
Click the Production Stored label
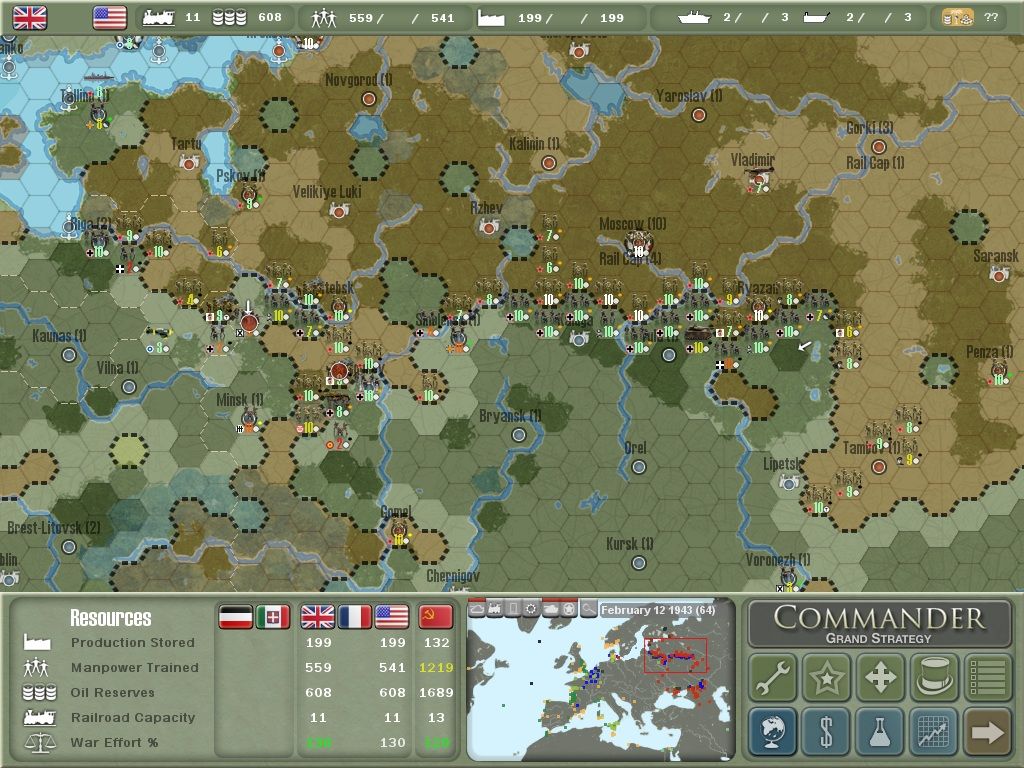[133, 643]
